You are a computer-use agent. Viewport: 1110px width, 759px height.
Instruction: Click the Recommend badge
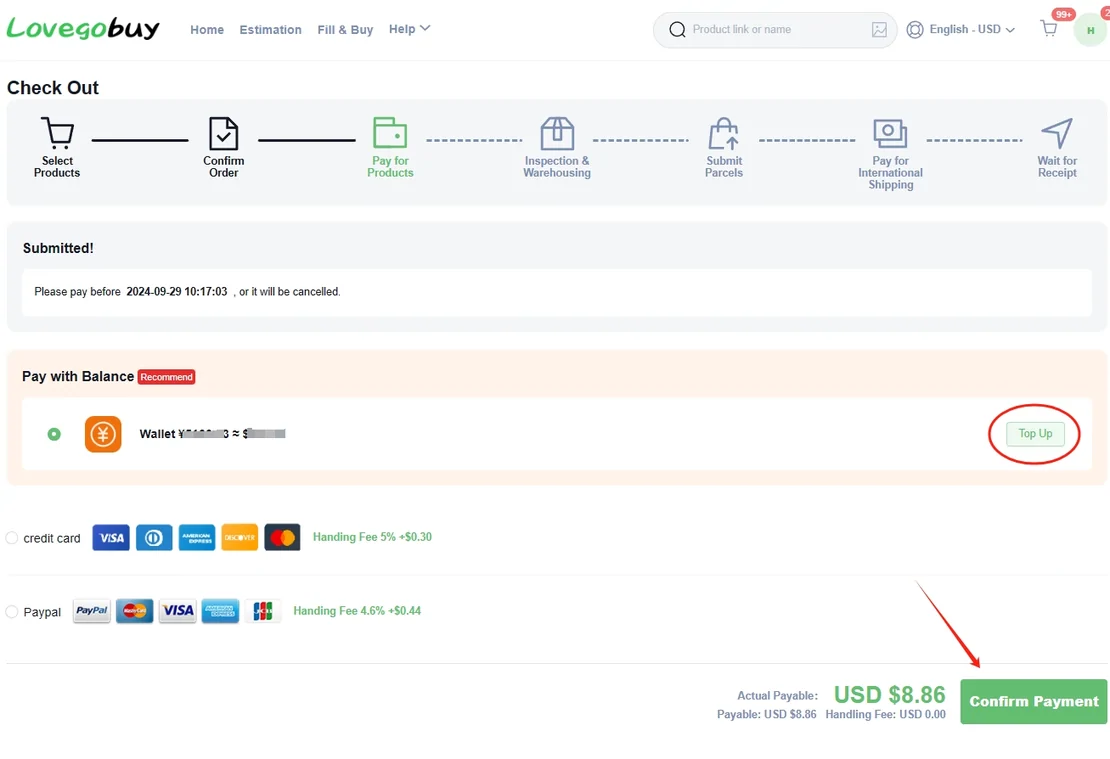pyautogui.click(x=166, y=377)
